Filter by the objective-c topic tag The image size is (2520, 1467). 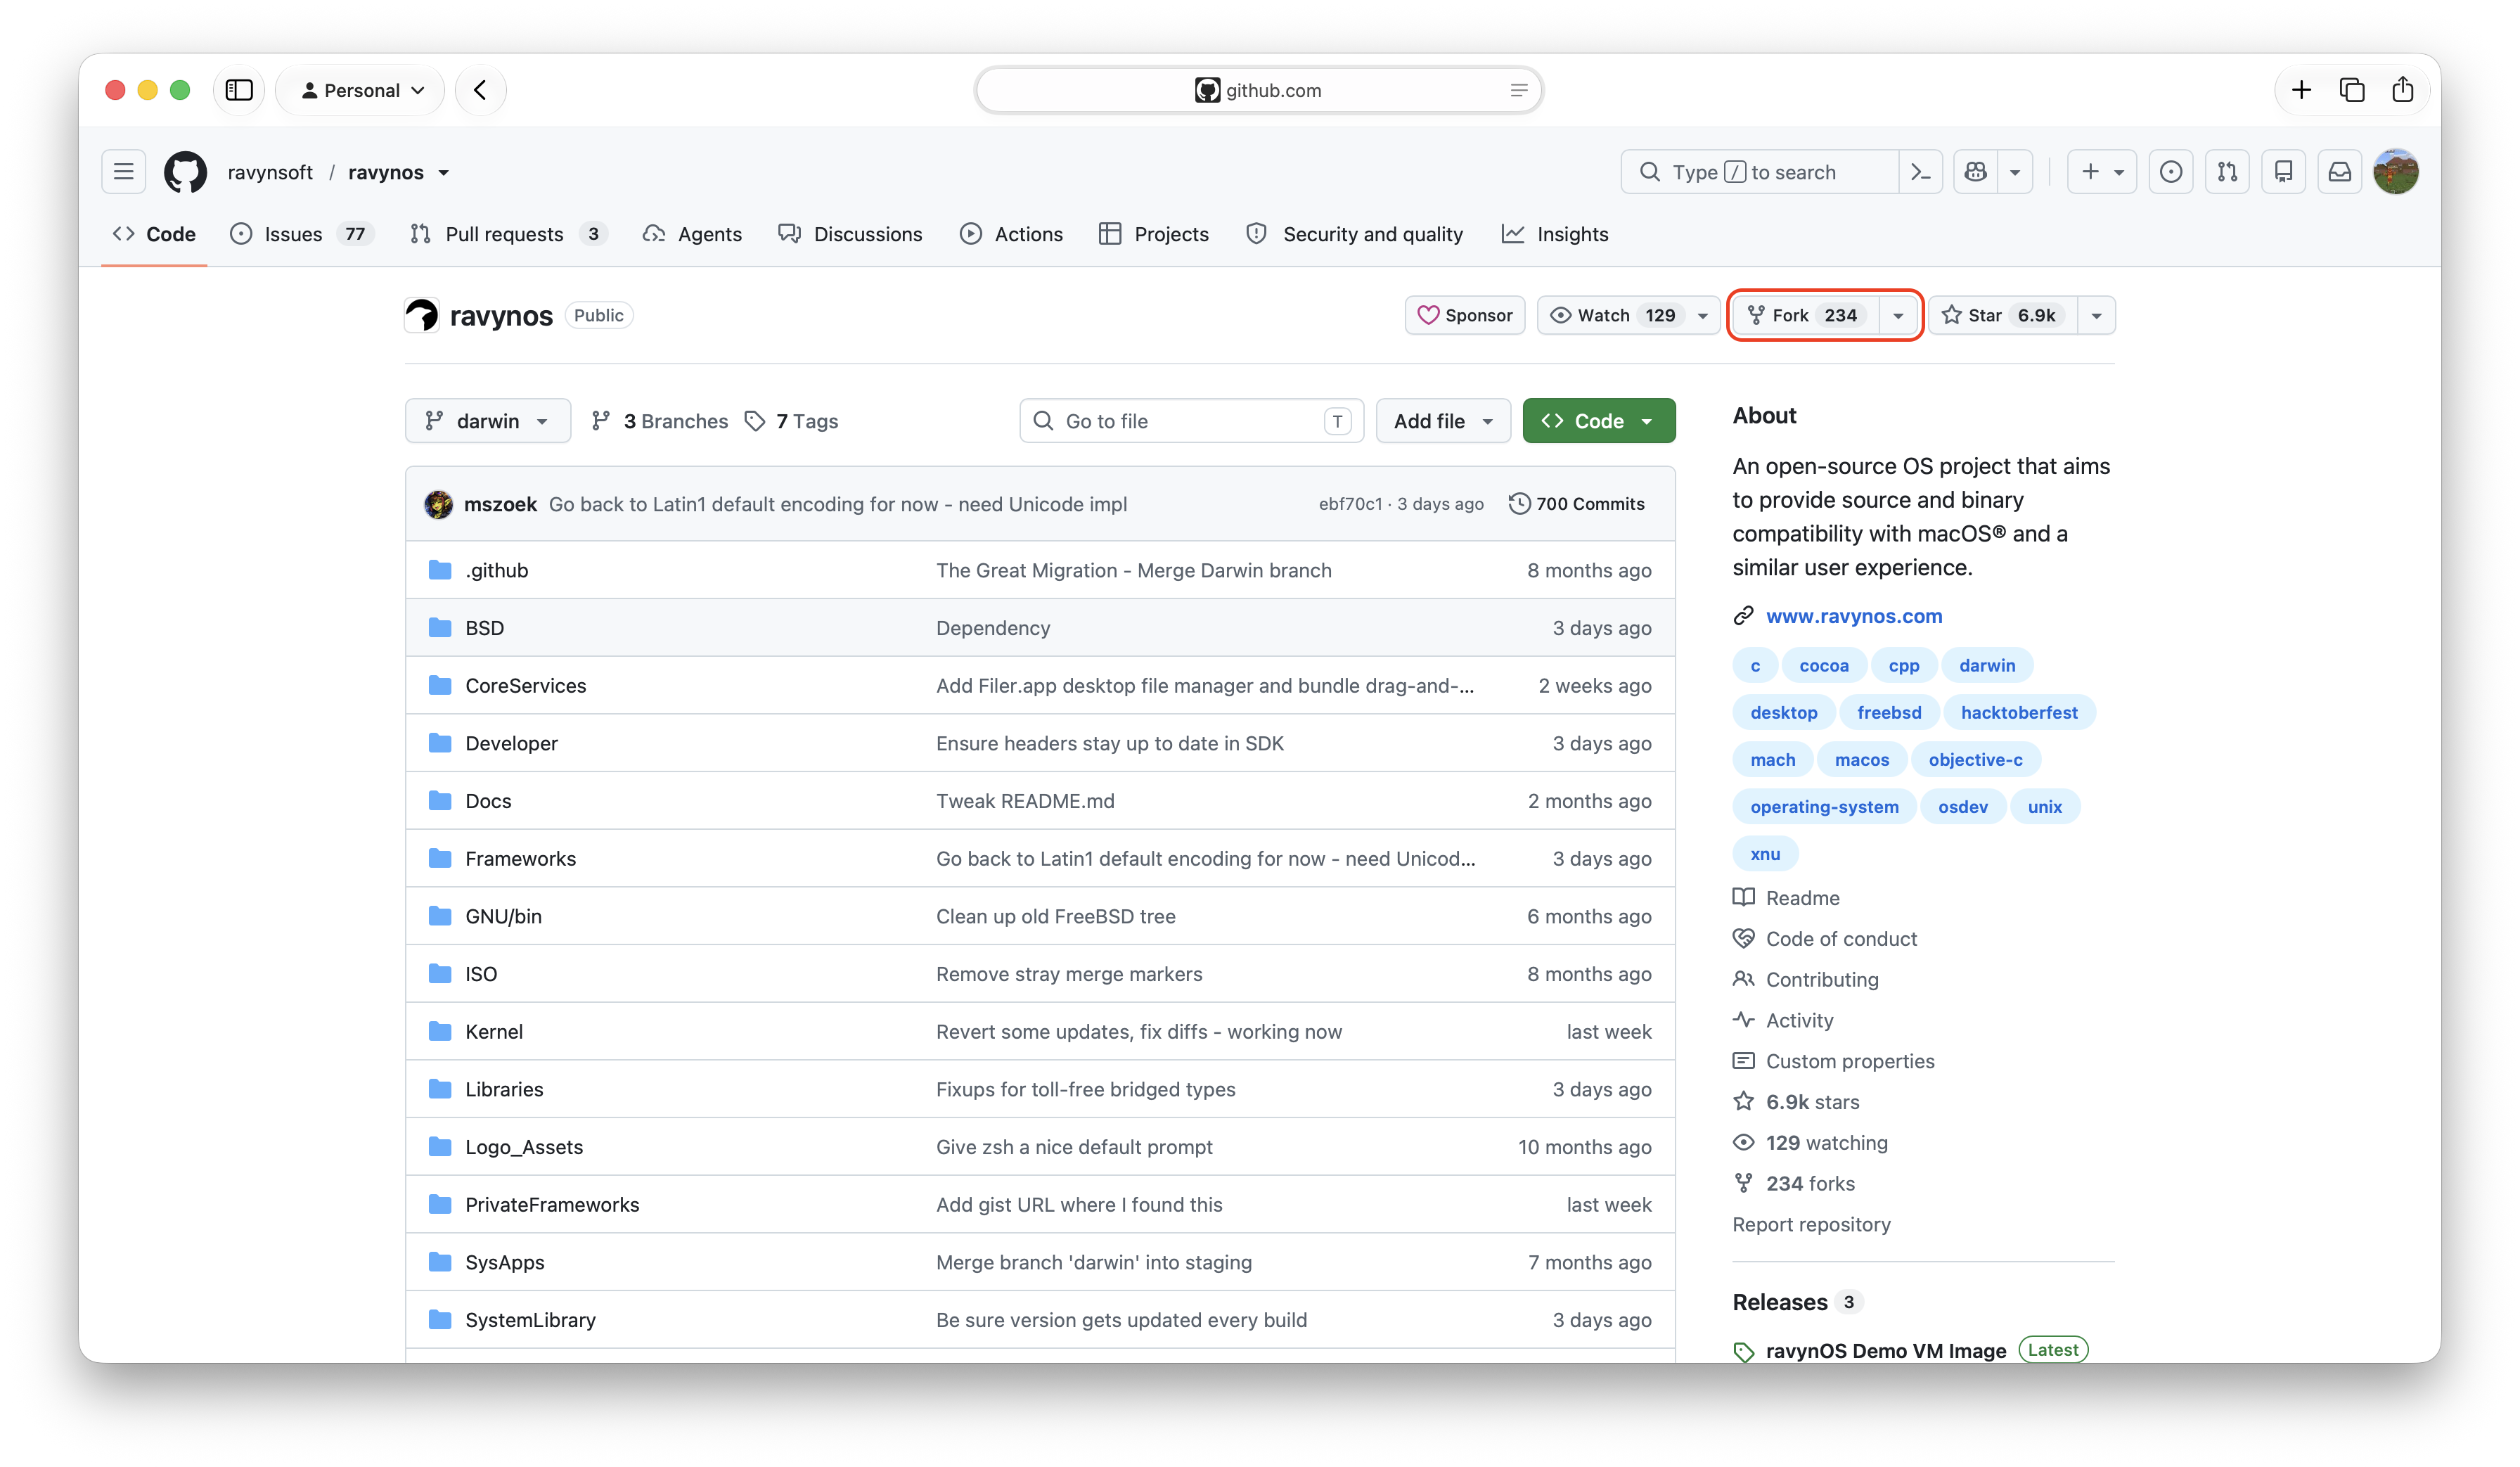pyautogui.click(x=1975, y=759)
